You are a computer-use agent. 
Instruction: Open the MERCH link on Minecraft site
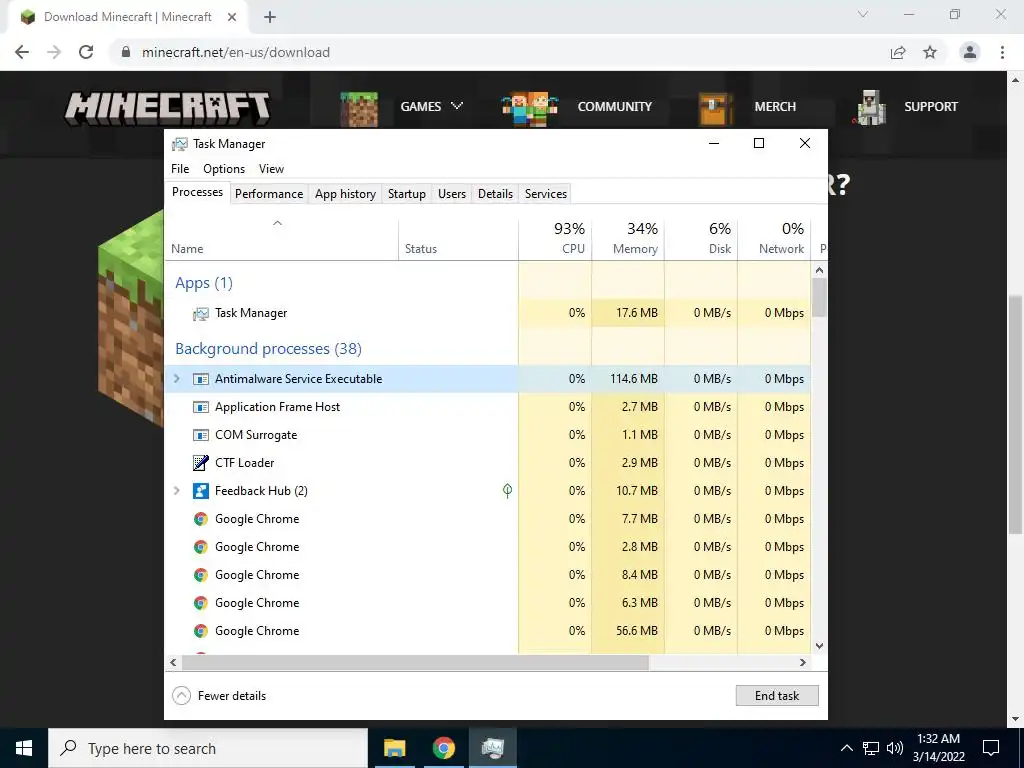click(x=775, y=106)
